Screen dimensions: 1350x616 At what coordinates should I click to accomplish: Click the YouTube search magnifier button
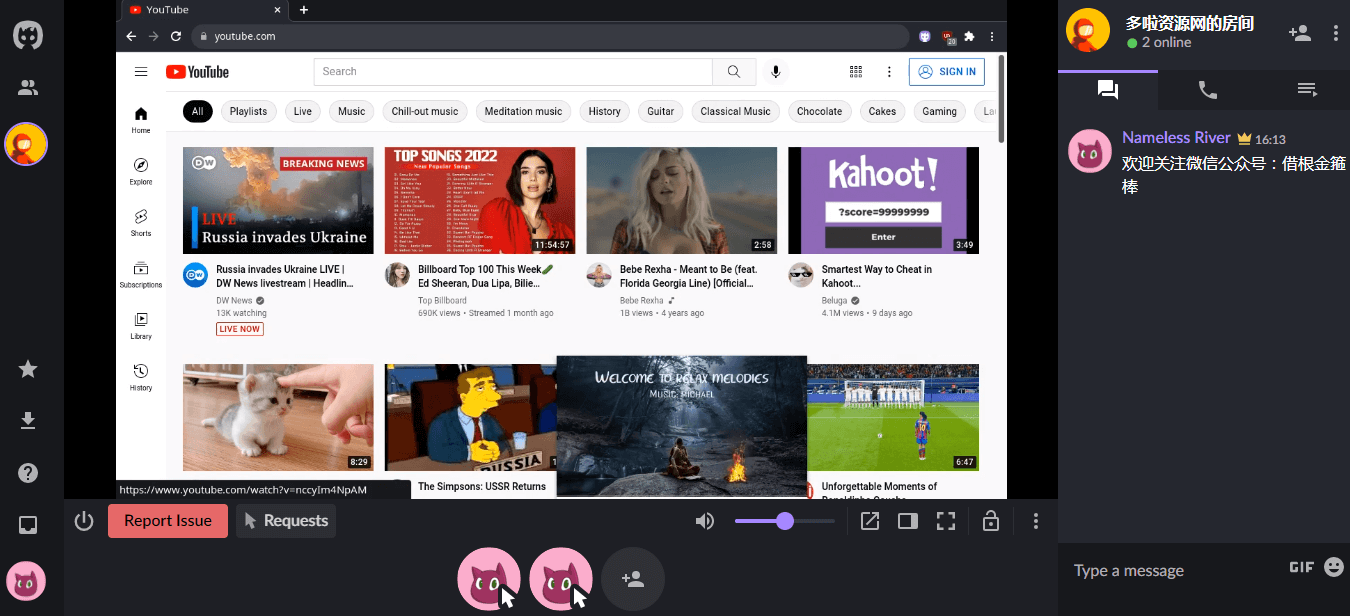(734, 72)
